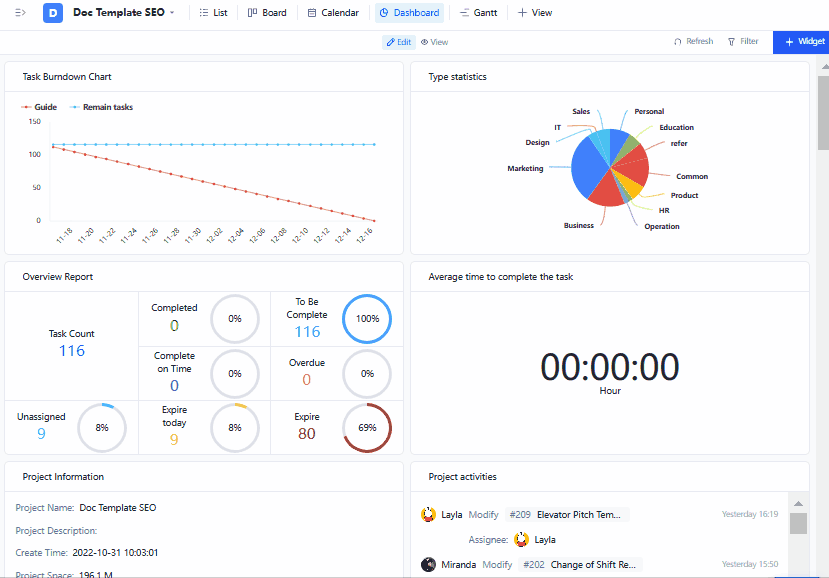Add a new view with plus View
Viewport: 829px width, 578px height.
point(535,13)
